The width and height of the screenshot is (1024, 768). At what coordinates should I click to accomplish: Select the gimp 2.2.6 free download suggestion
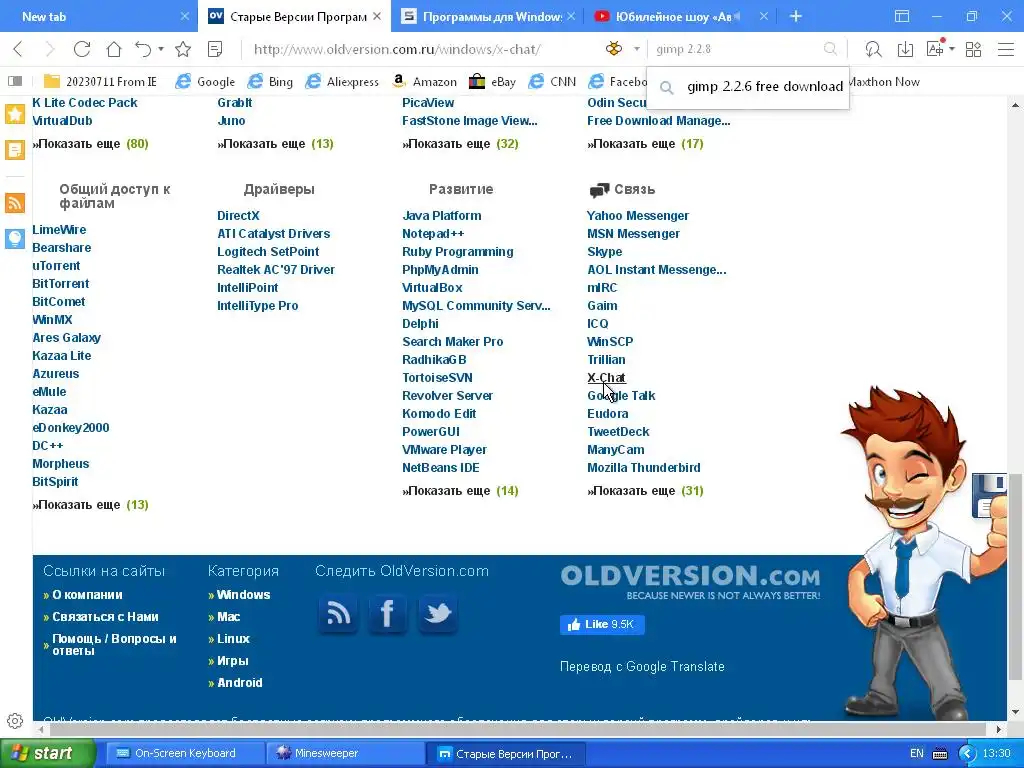click(748, 86)
